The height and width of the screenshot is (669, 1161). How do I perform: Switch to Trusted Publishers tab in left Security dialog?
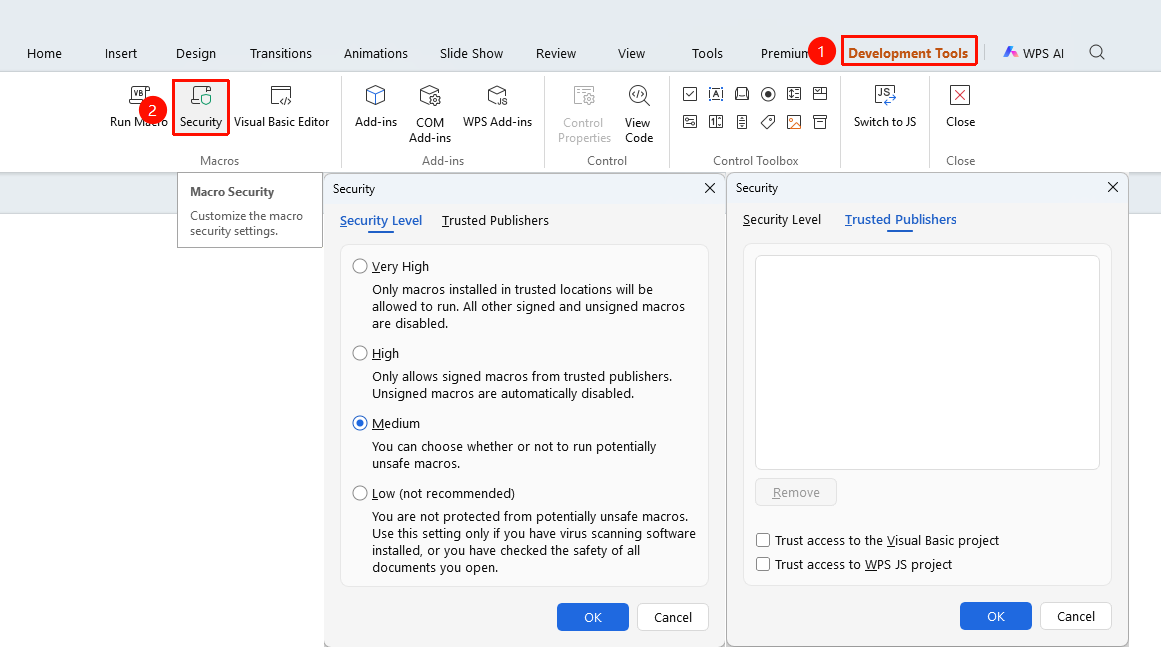[x=495, y=221]
